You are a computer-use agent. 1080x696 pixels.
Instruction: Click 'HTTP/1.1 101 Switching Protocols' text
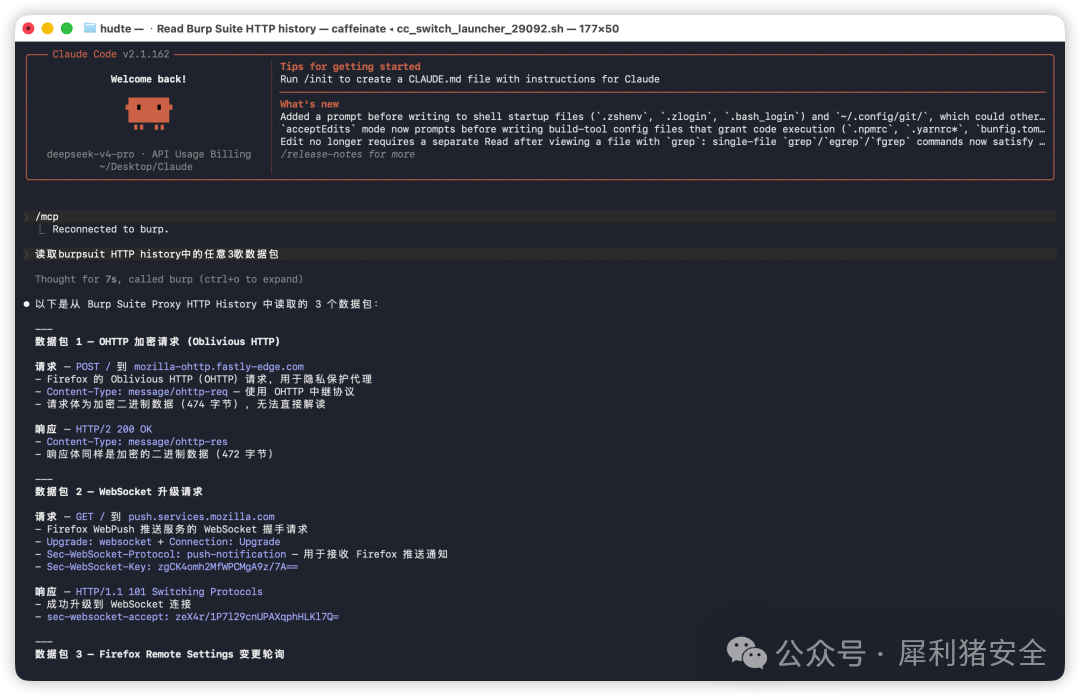pos(169,592)
